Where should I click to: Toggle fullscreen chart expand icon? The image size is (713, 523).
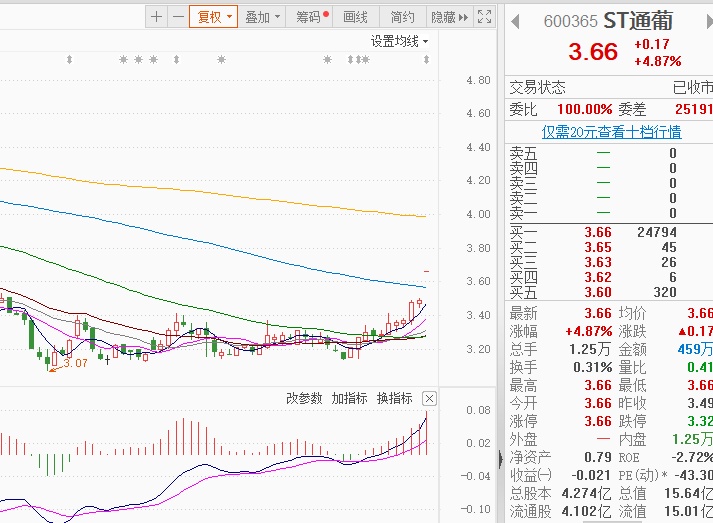click(484, 17)
